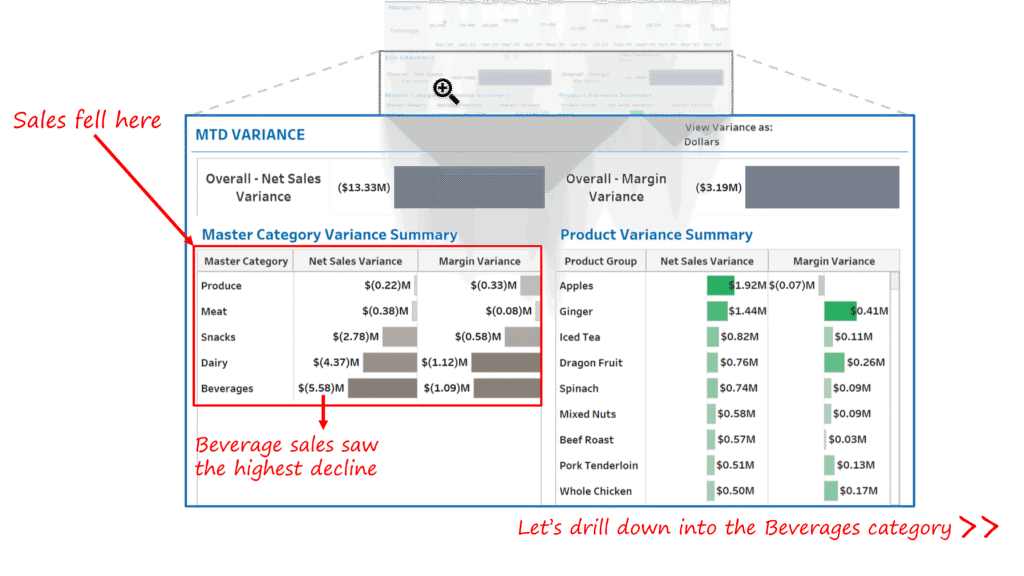Select the Whole Chicken product row

(x=723, y=490)
